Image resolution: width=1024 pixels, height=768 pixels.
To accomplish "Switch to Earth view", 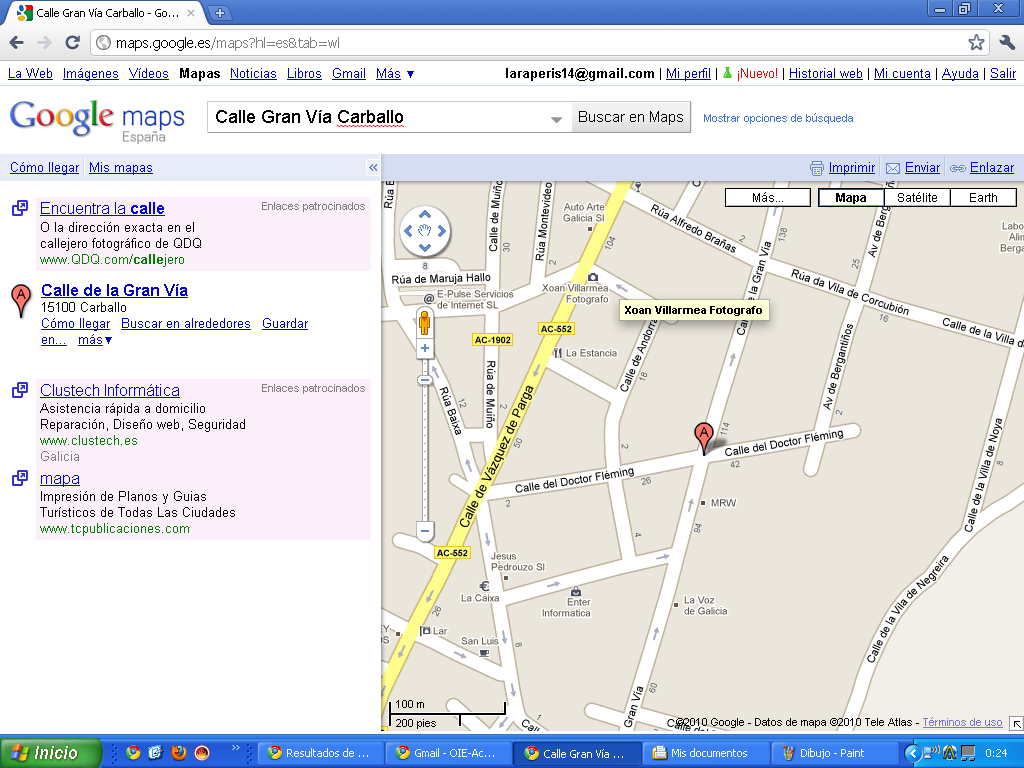I will tap(983, 197).
